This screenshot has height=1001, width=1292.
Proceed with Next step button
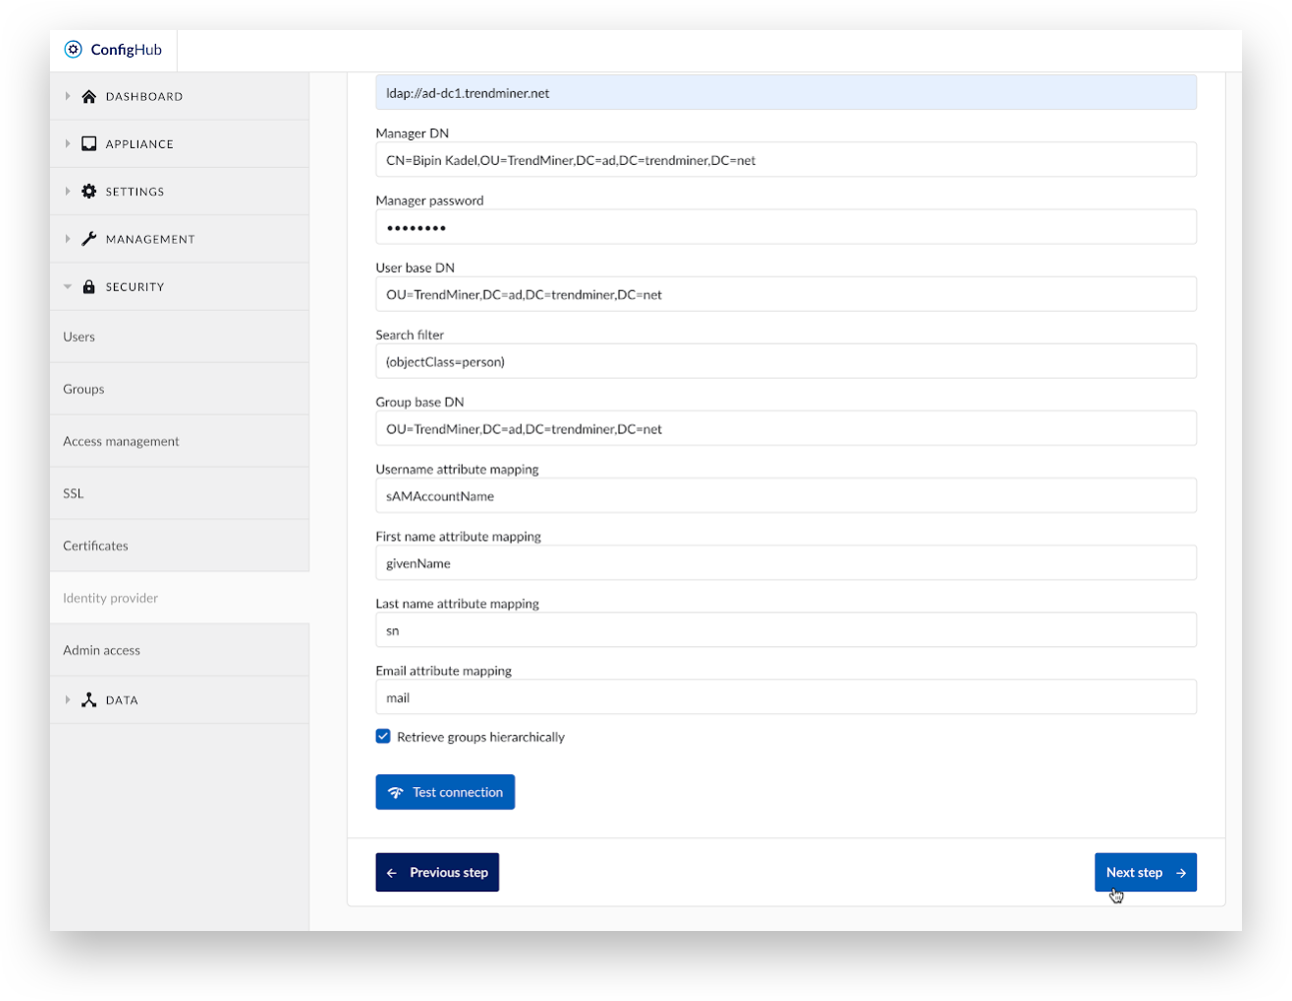point(1145,872)
